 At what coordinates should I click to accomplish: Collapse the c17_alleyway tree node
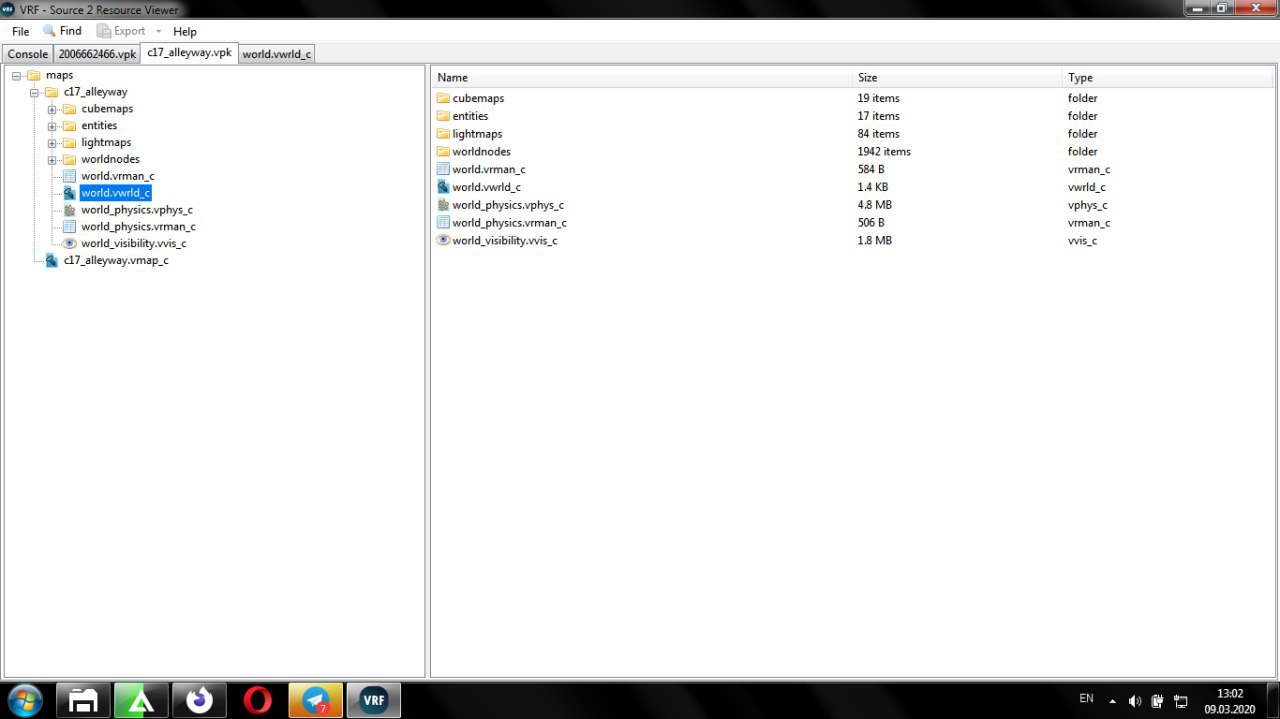pyautogui.click(x=34, y=93)
